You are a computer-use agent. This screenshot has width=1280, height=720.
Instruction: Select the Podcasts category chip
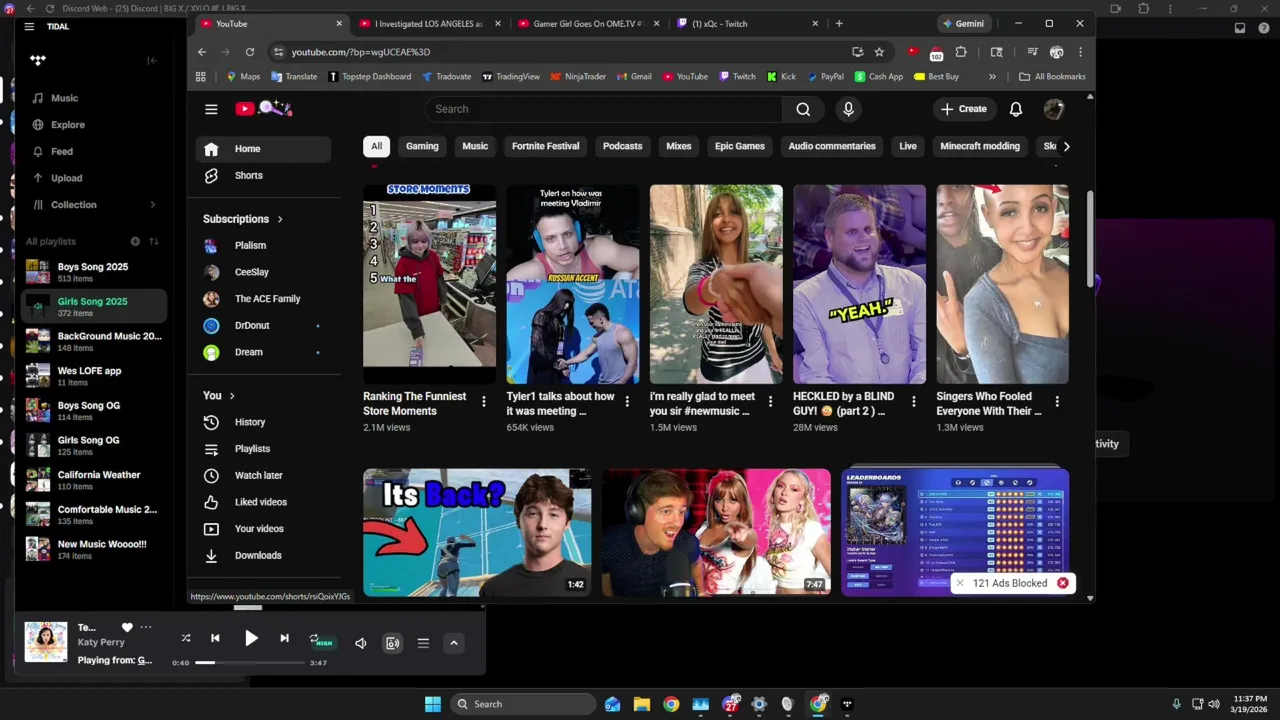point(622,146)
